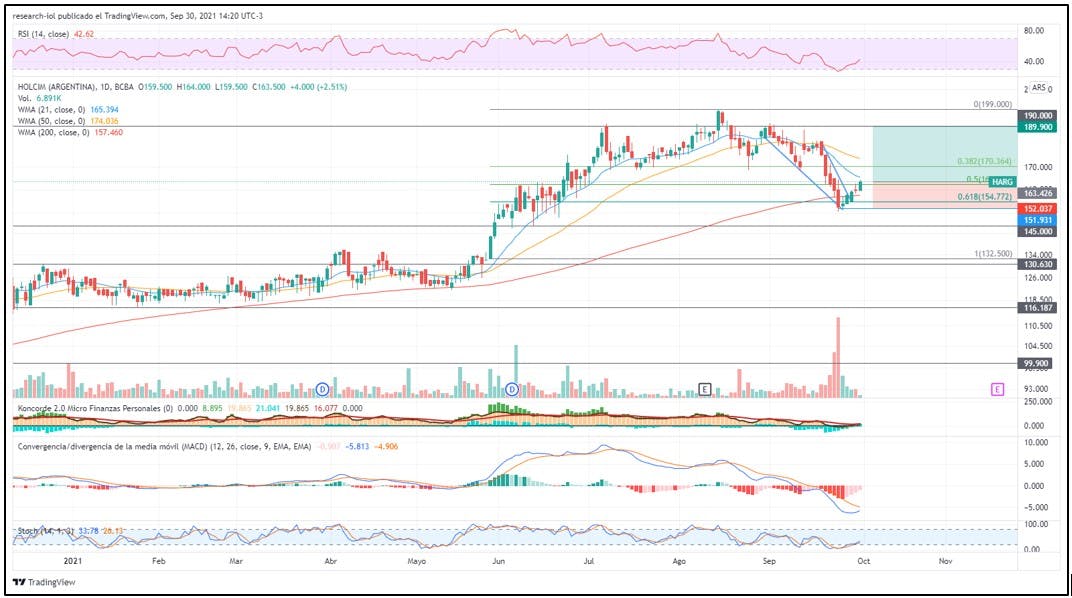Image resolution: width=1072 pixels, height=598 pixels.
Task: Click the Koncorde value 16.077
Action: (326, 408)
